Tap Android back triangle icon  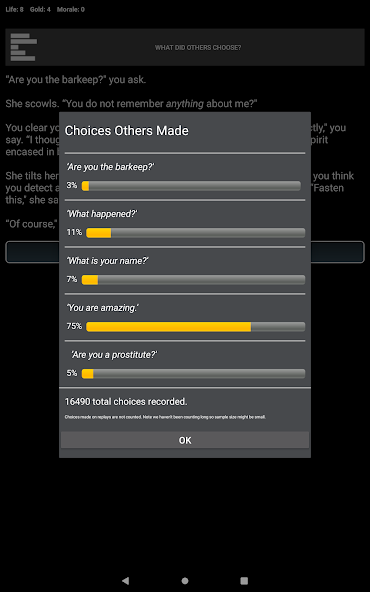pyautogui.click(x=126, y=580)
